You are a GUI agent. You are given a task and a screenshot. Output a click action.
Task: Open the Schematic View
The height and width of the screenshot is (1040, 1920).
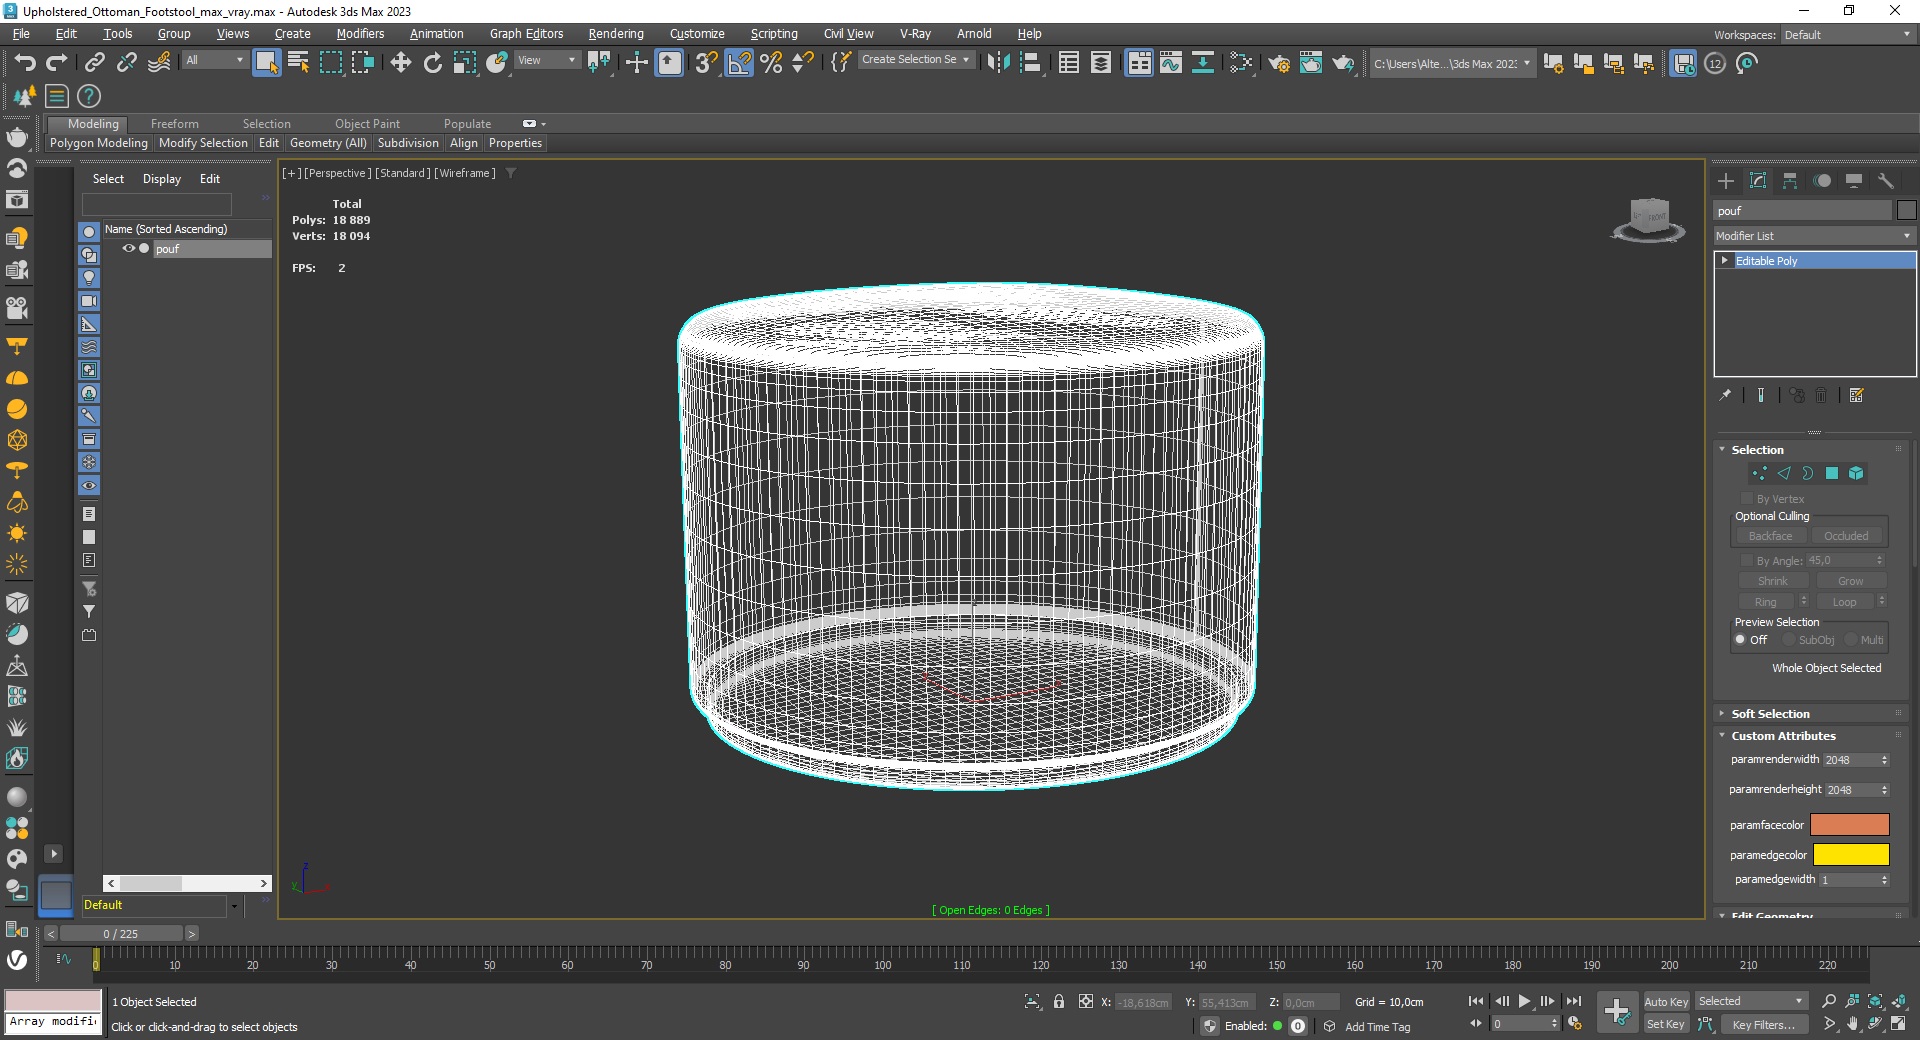click(1203, 63)
